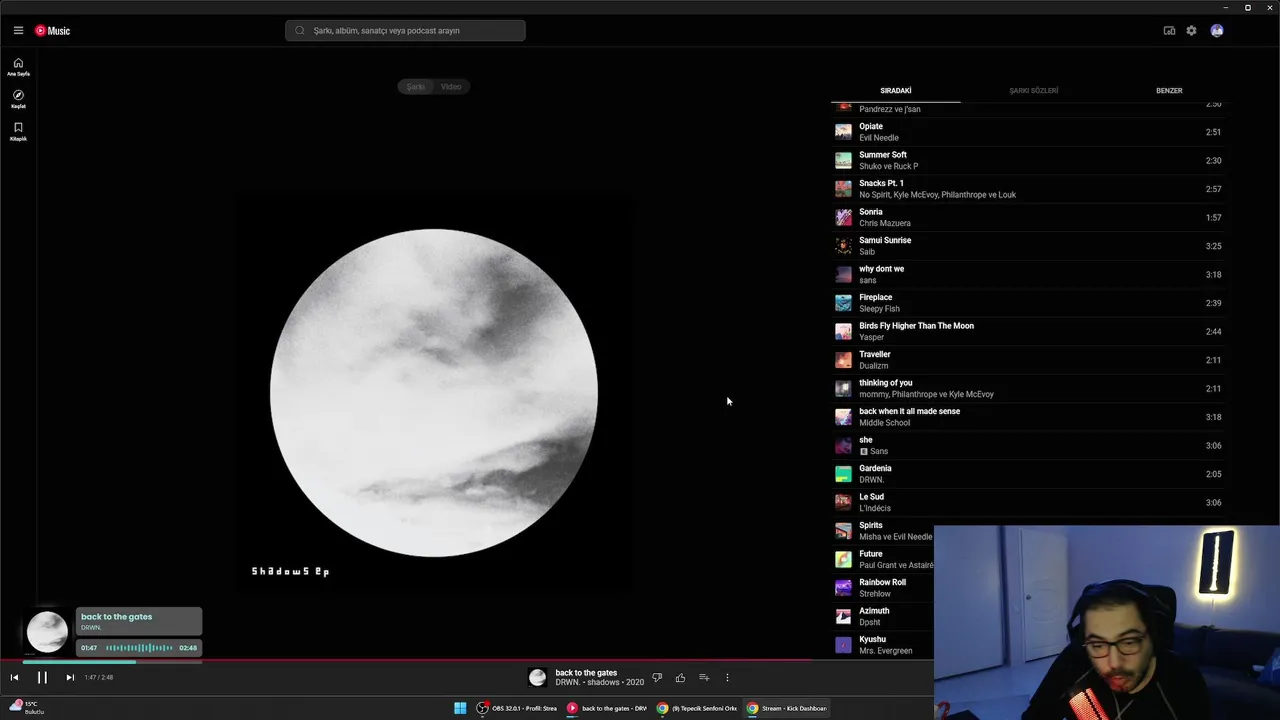Play Gardenia by DRWN.
Image resolution: width=1280 pixels, height=720 pixels.
pos(1030,474)
